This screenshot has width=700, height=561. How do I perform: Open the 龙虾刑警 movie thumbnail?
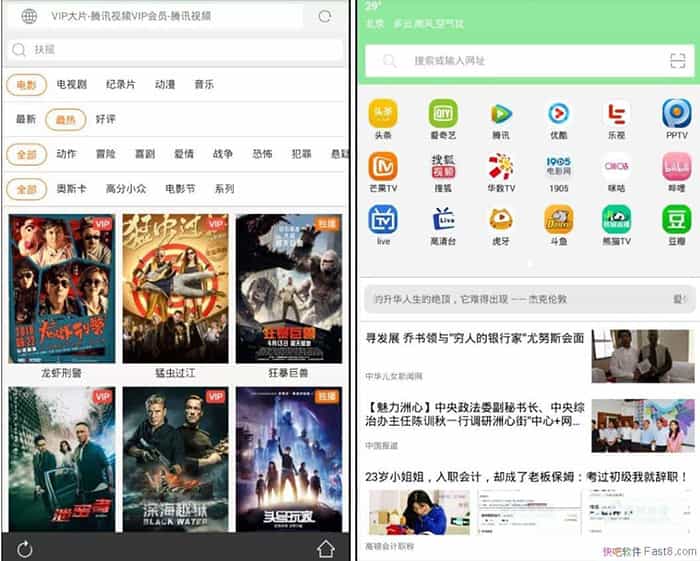(60, 289)
